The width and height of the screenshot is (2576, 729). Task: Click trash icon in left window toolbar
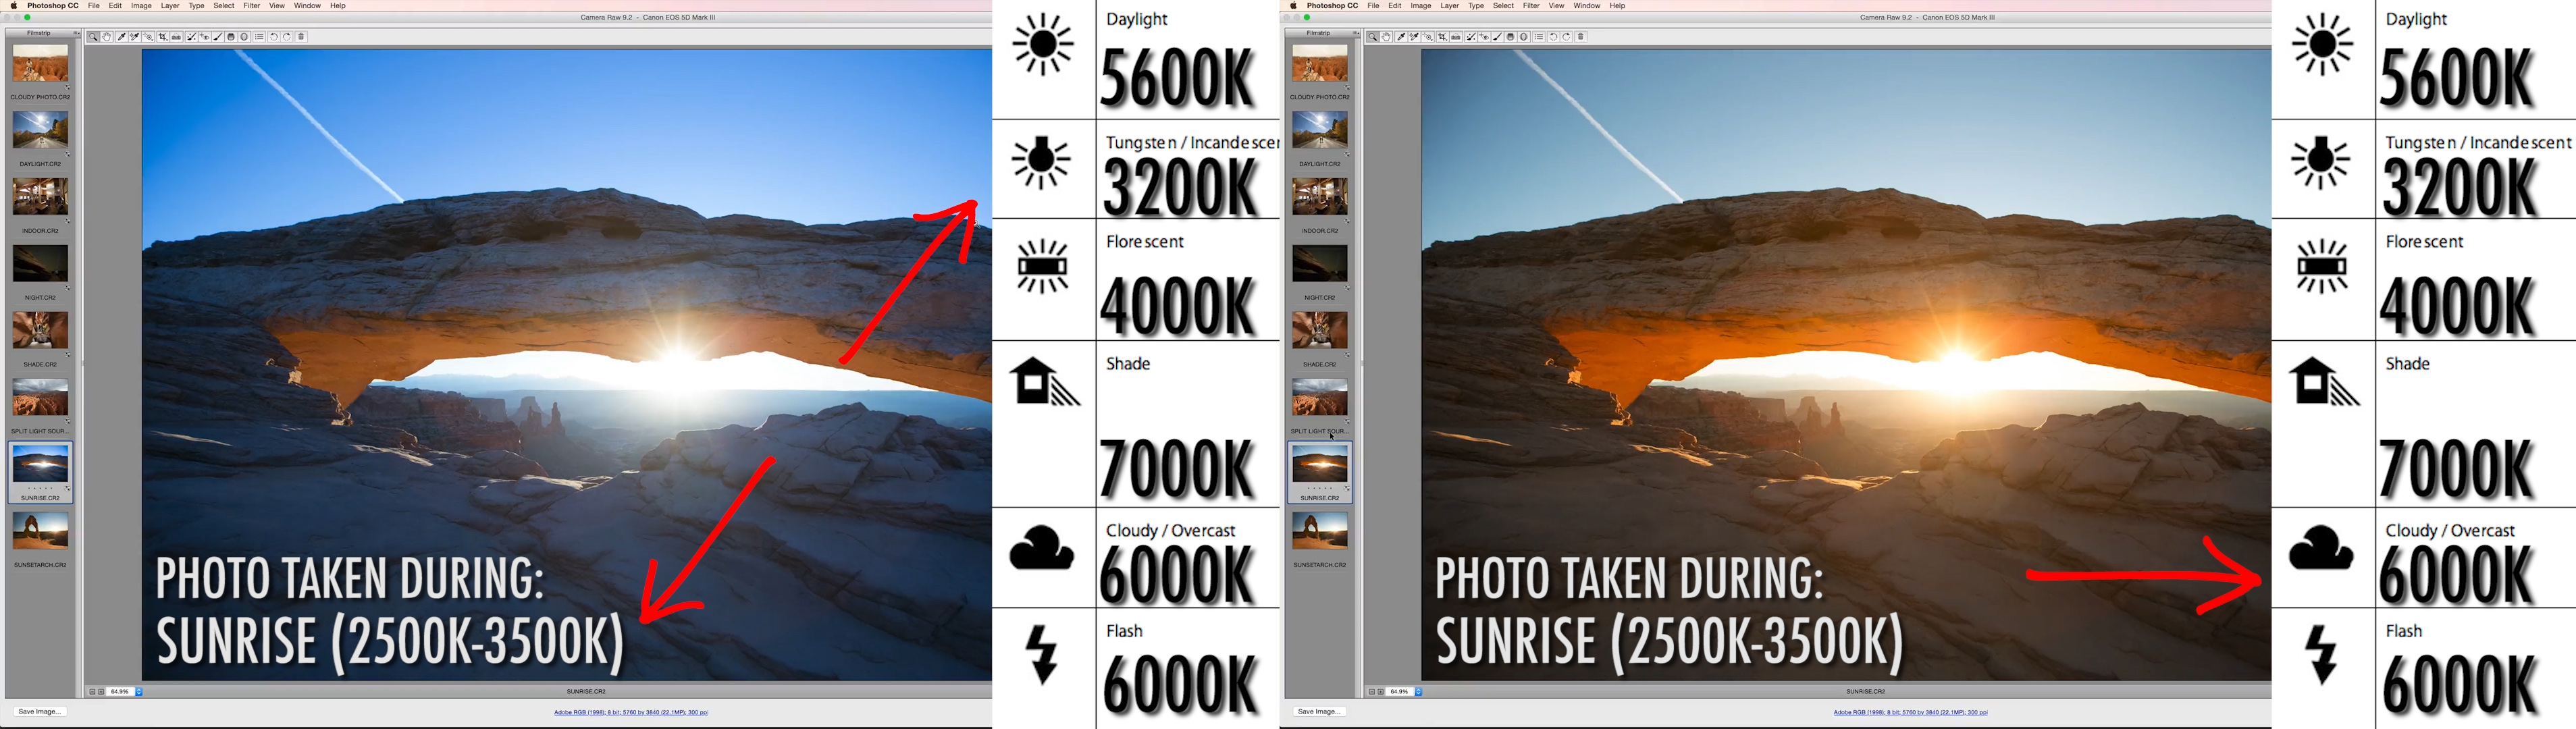(302, 37)
